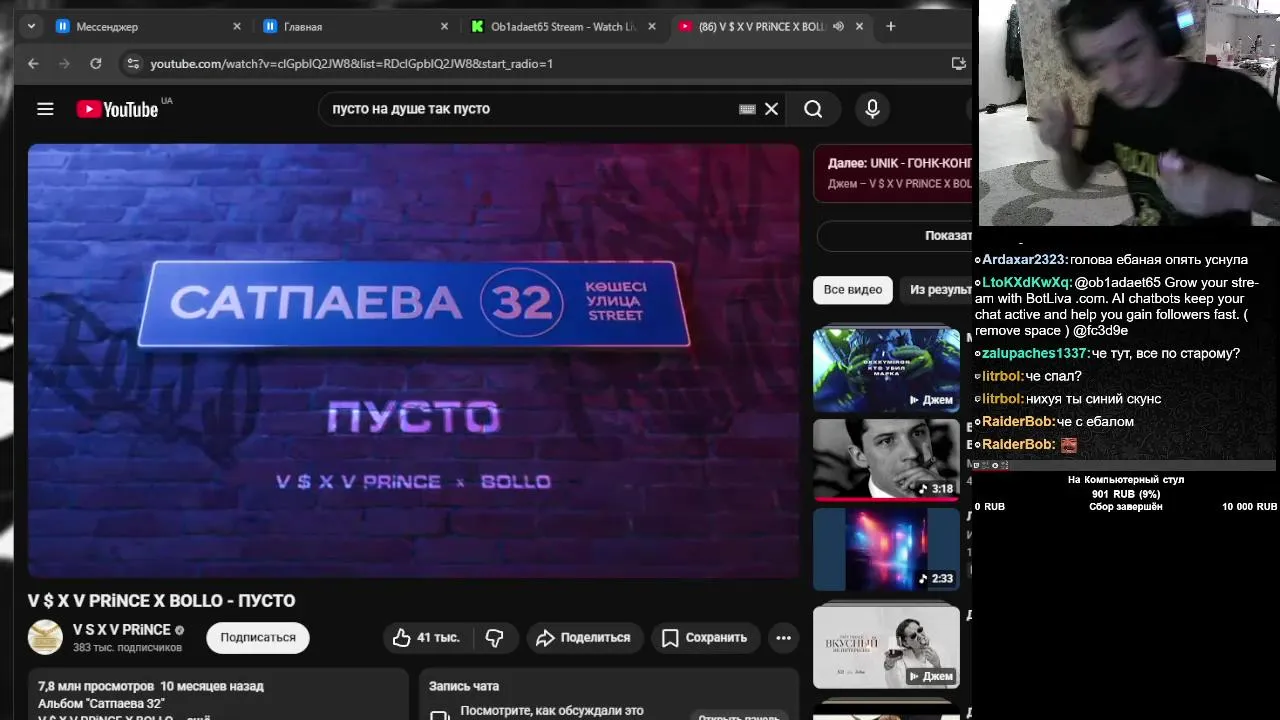
Task: Open the first Джем mix thumbnail
Action: [886, 370]
